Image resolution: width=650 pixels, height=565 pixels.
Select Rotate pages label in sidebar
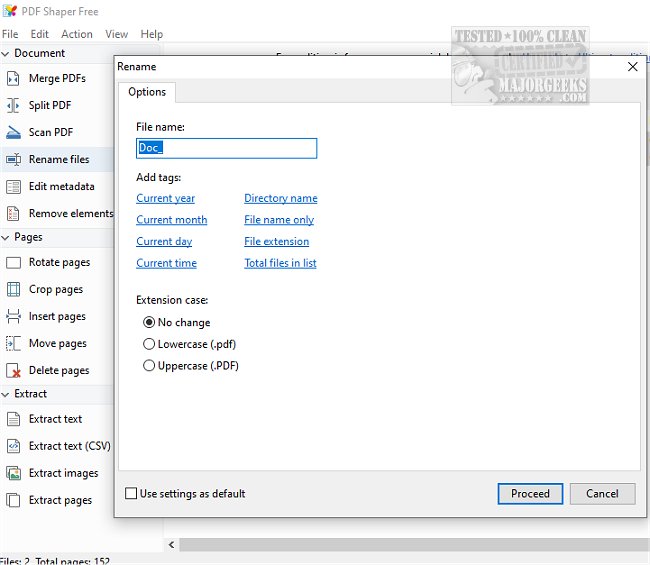click(59, 262)
